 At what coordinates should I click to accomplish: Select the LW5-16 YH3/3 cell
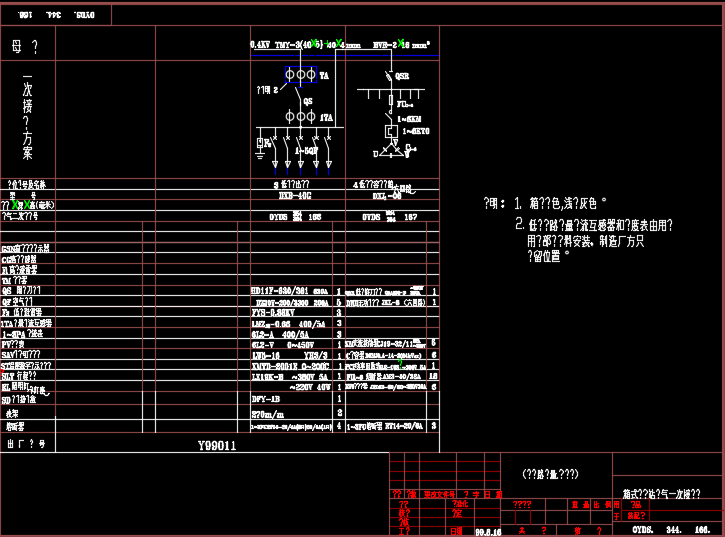[x=290, y=356]
